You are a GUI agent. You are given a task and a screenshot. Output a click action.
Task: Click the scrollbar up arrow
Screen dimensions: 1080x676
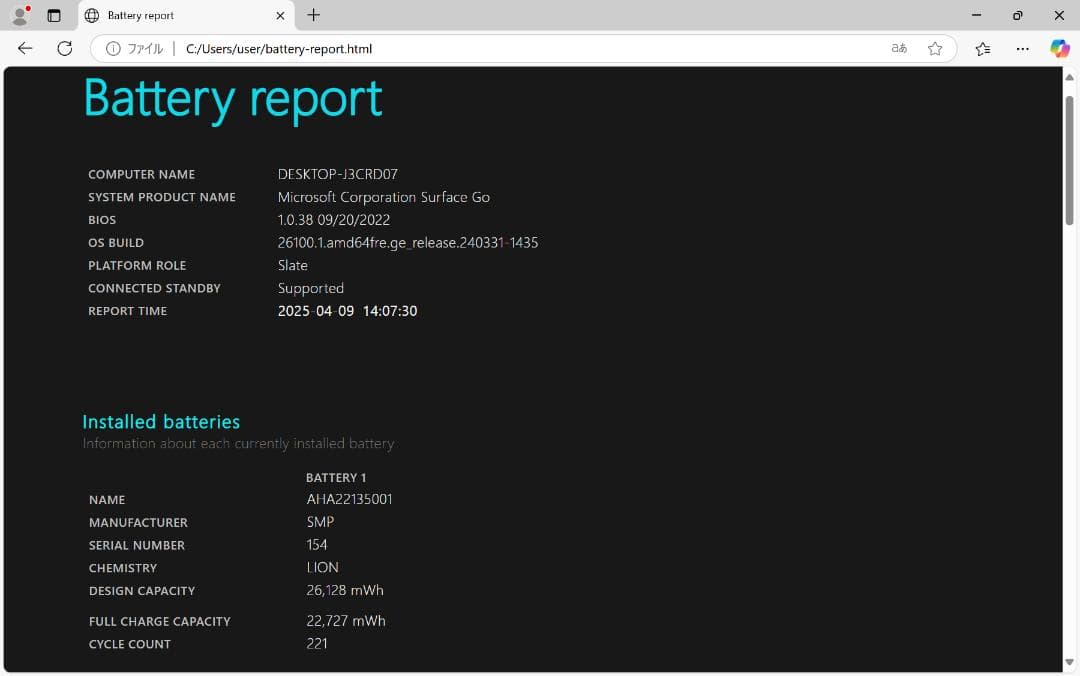pos(1070,77)
